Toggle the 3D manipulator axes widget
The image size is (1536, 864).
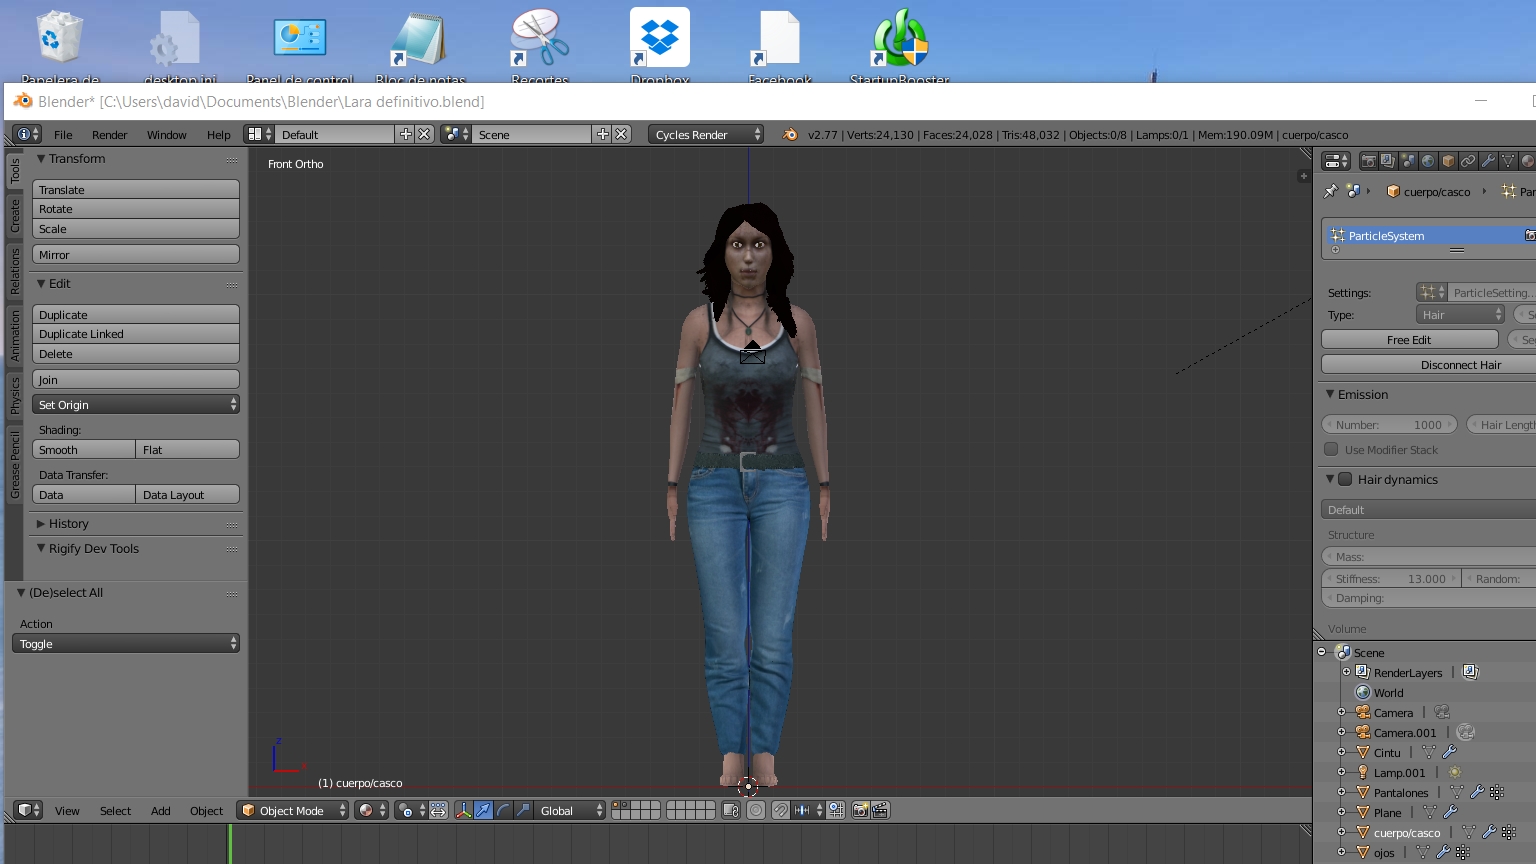(x=463, y=811)
